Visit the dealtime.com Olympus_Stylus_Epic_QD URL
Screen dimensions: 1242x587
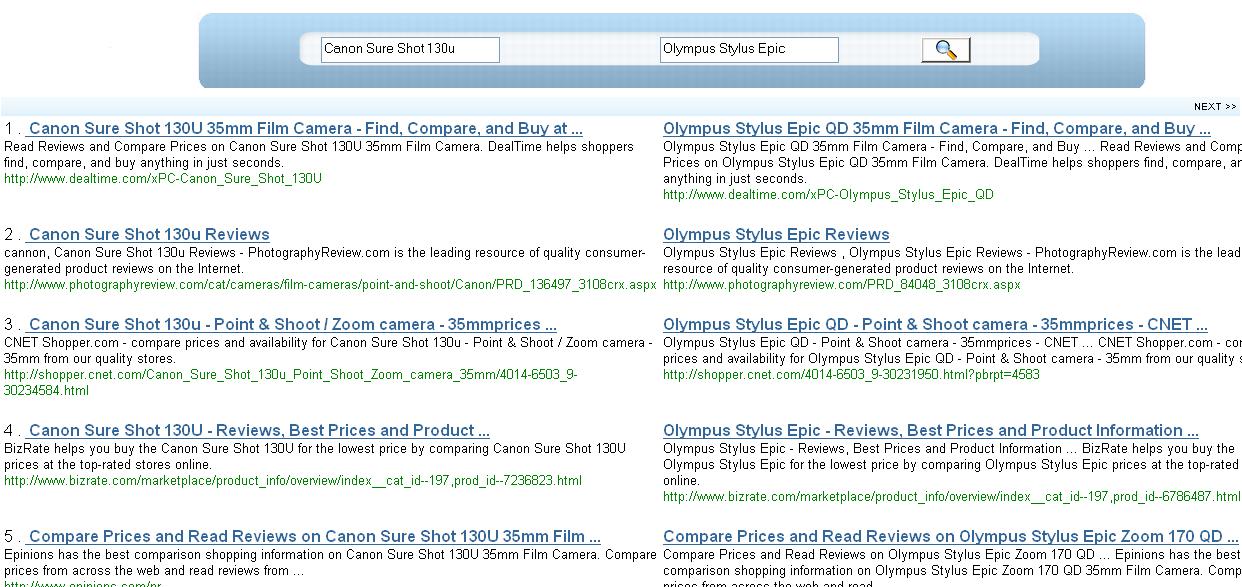coord(828,195)
